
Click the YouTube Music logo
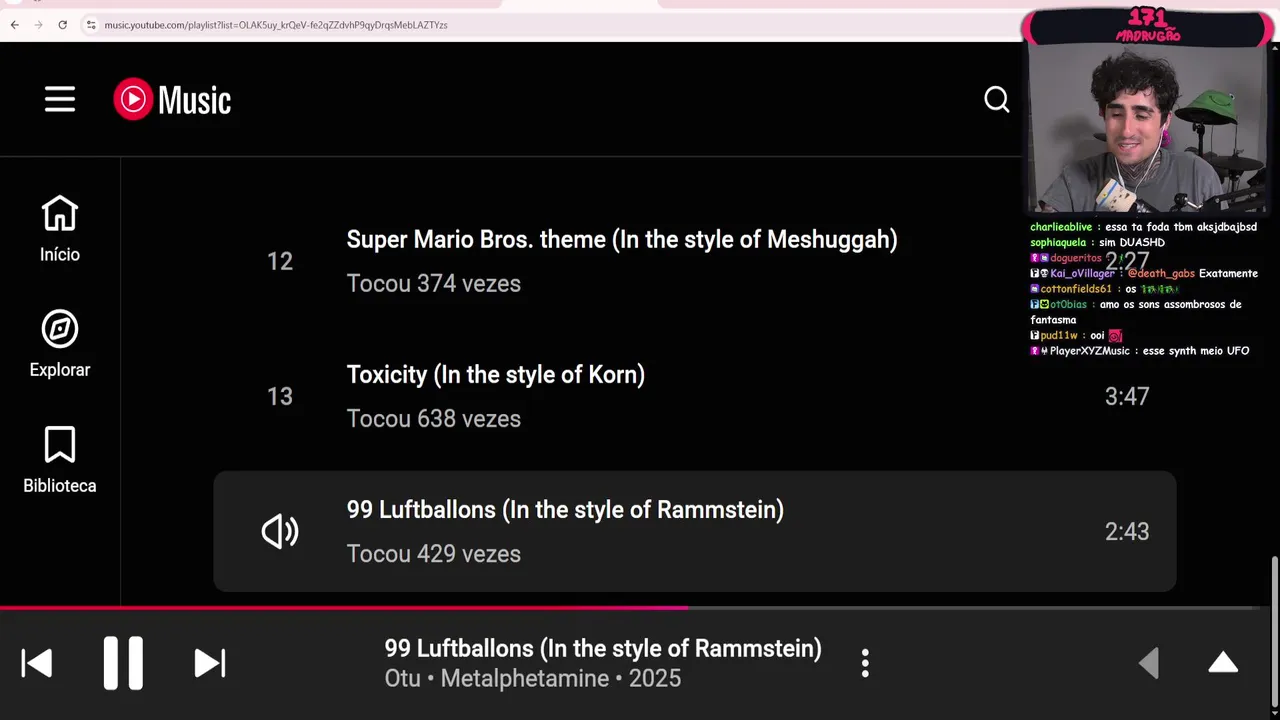click(172, 99)
